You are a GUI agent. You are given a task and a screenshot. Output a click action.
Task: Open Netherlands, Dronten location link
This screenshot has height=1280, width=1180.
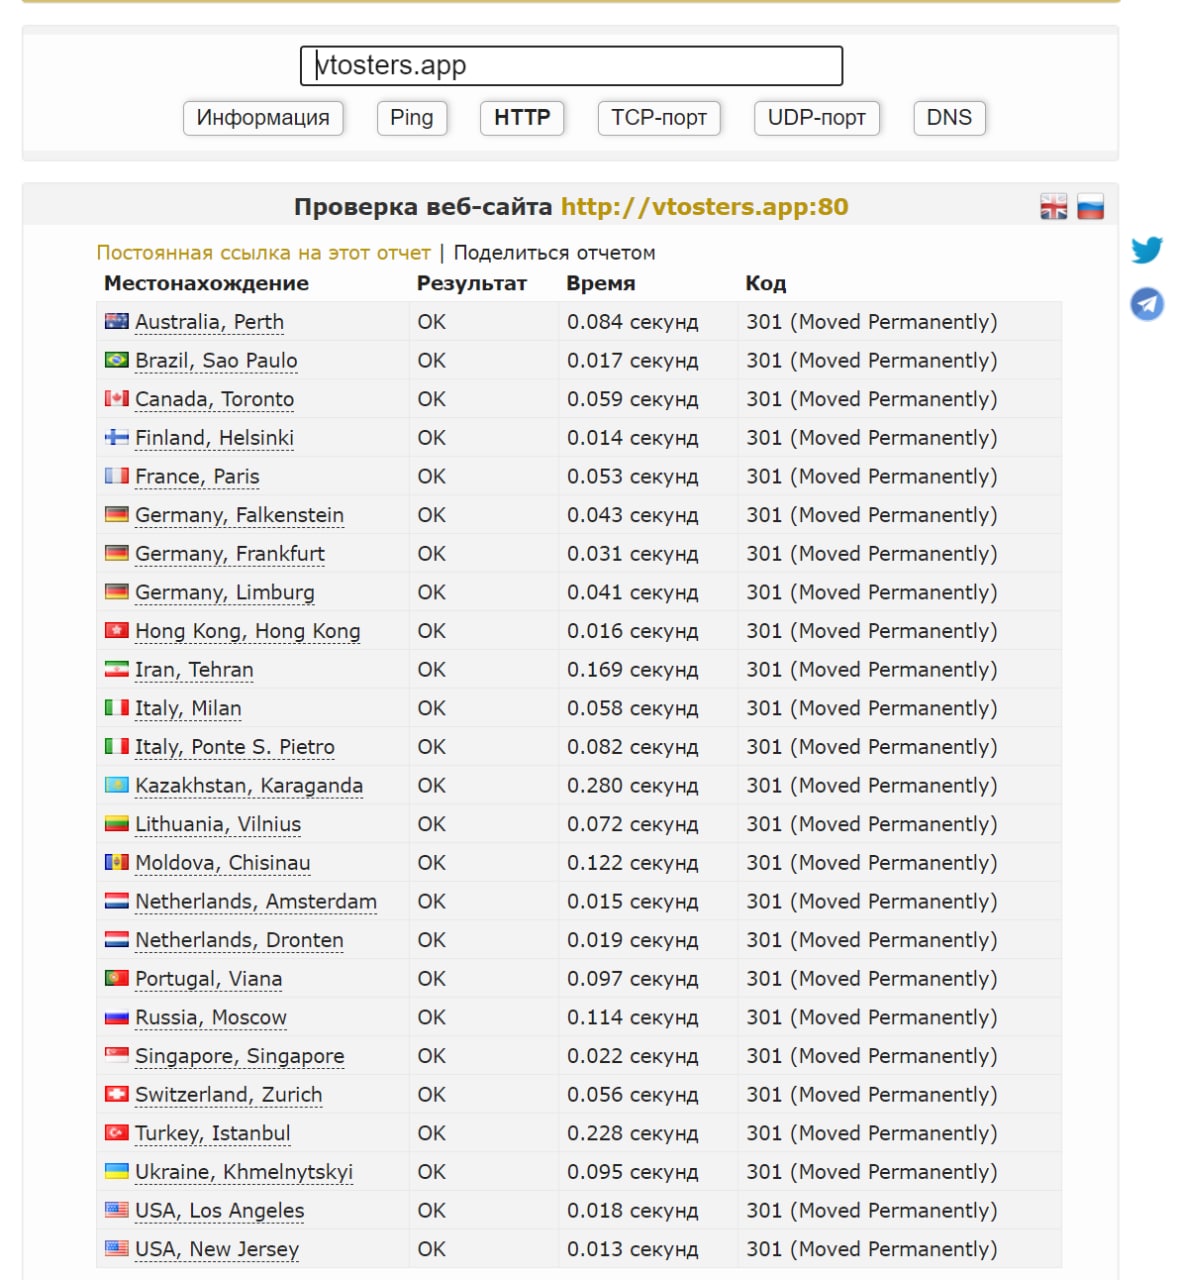(239, 940)
